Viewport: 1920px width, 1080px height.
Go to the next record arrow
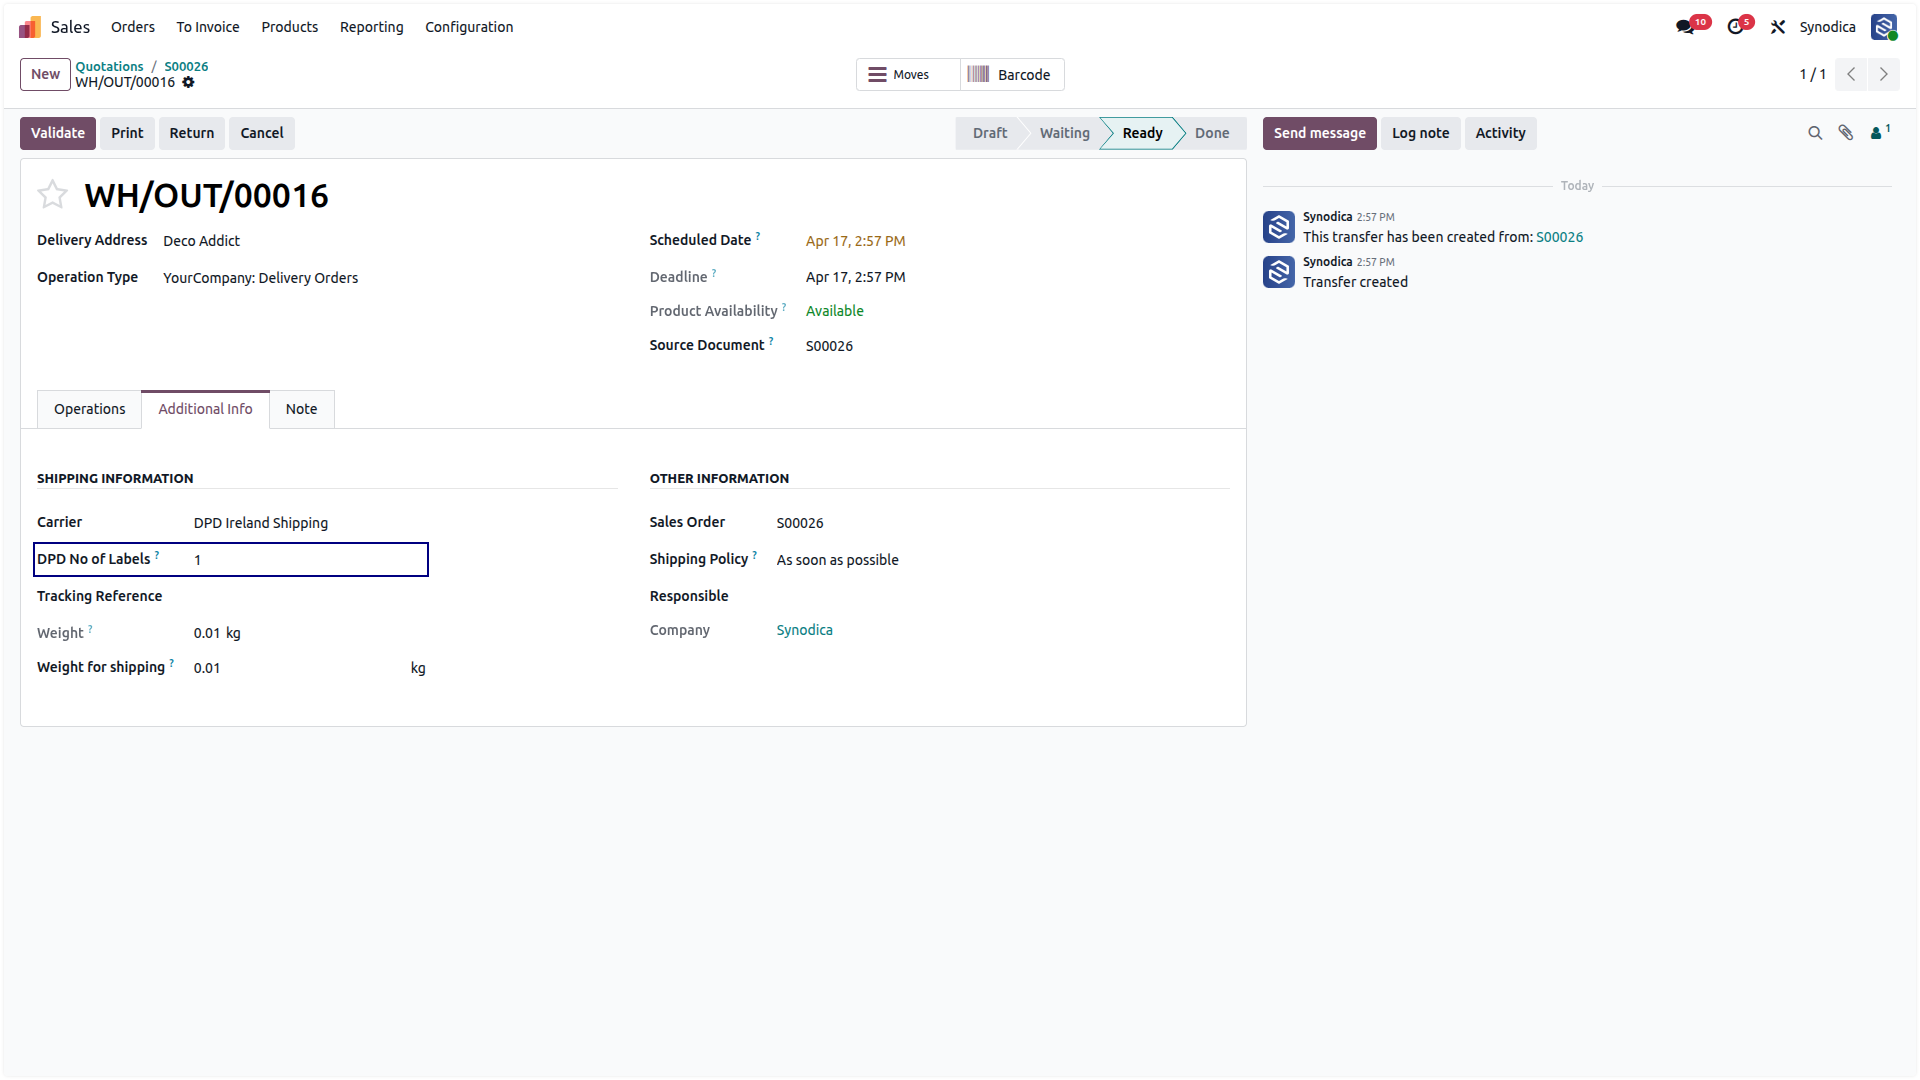pyautogui.click(x=1884, y=75)
